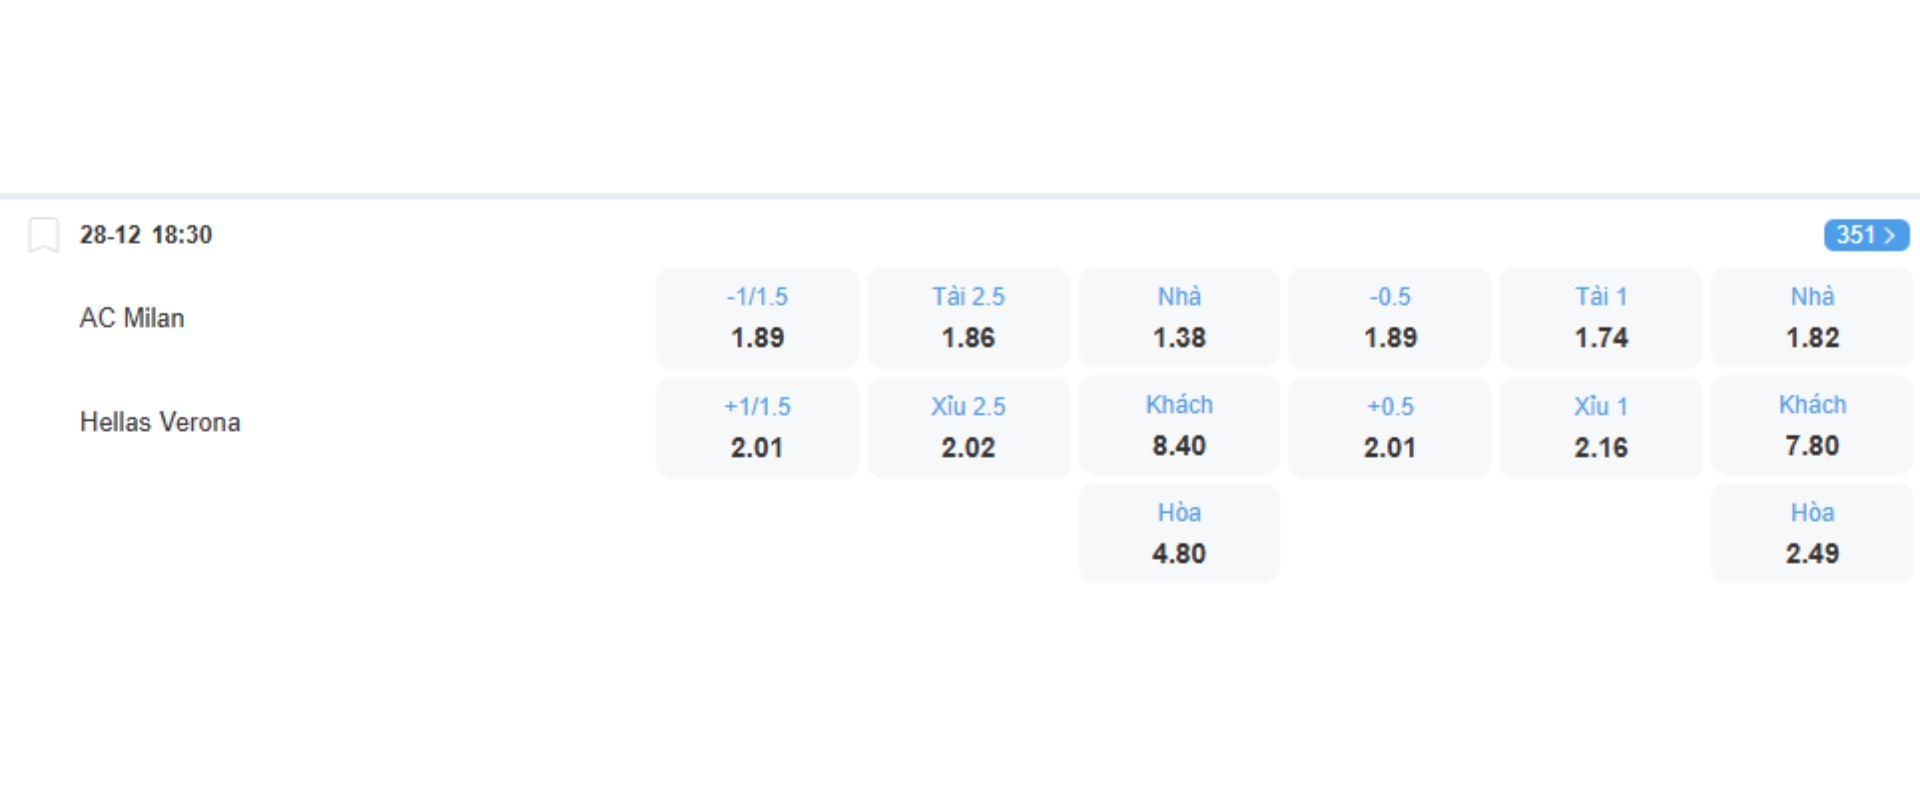This screenshot has width=1920, height=792.
Task: Open the Hellas Verona team name
Action: pos(160,422)
